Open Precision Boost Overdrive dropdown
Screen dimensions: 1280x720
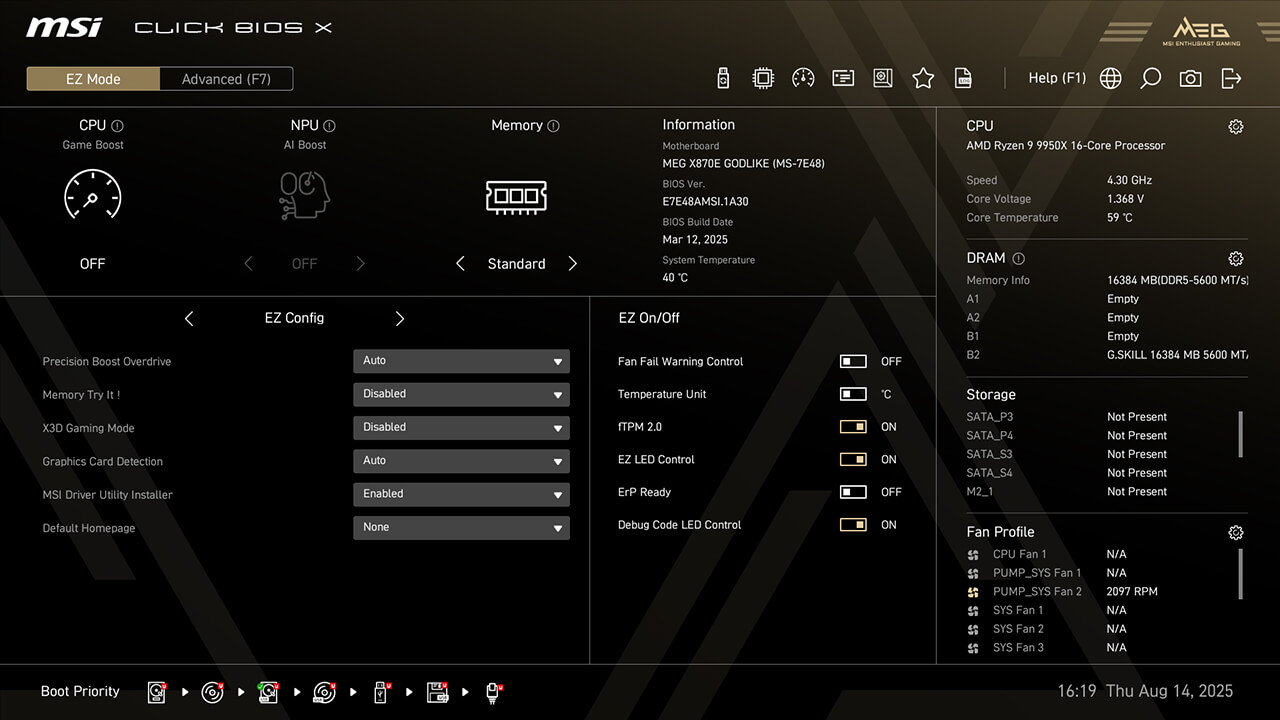pos(461,361)
